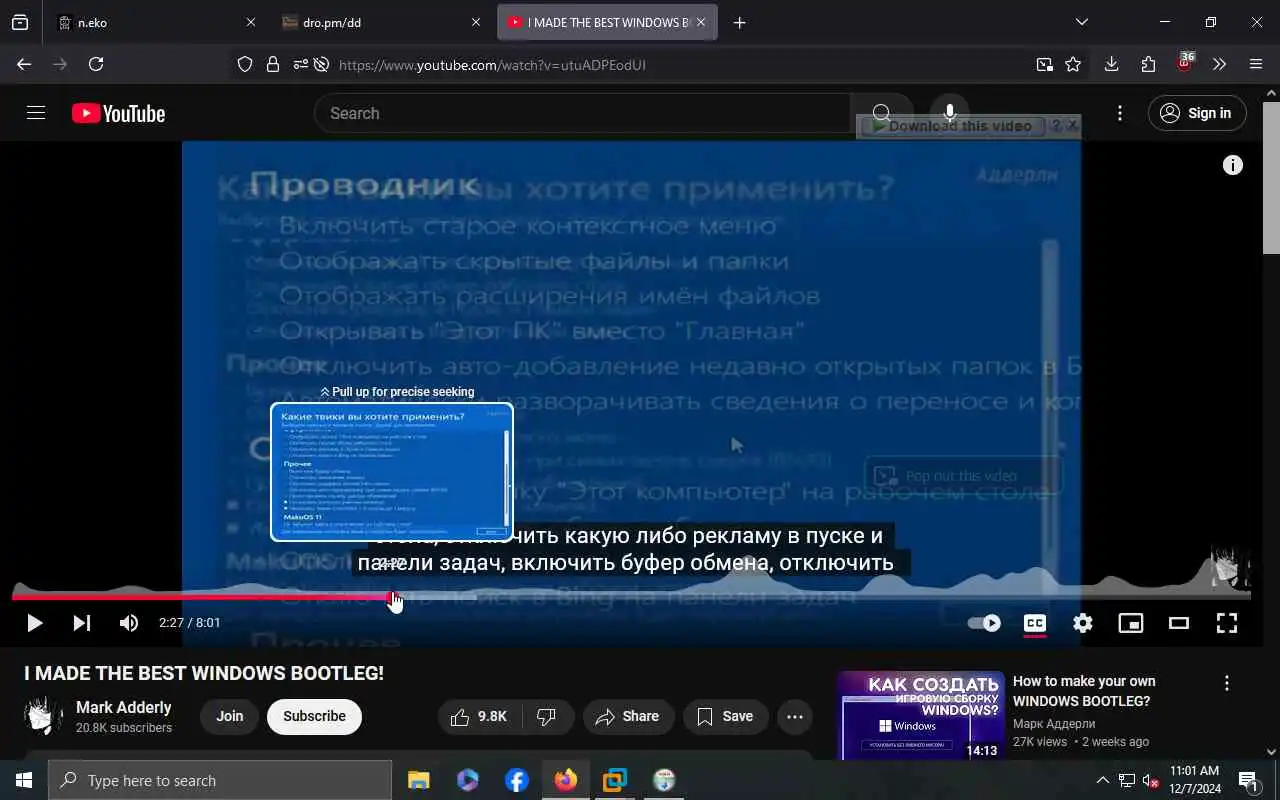
Task: Open the recommended video title link
Action: pyautogui.click(x=1084, y=691)
